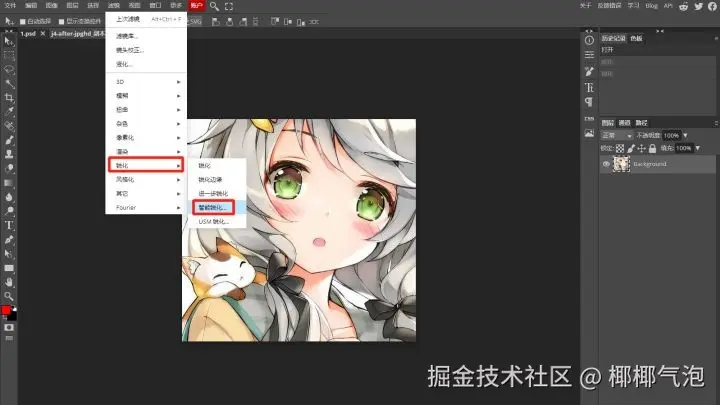Toggle lock position arrows icon
720x405 pixels.
click(641, 148)
